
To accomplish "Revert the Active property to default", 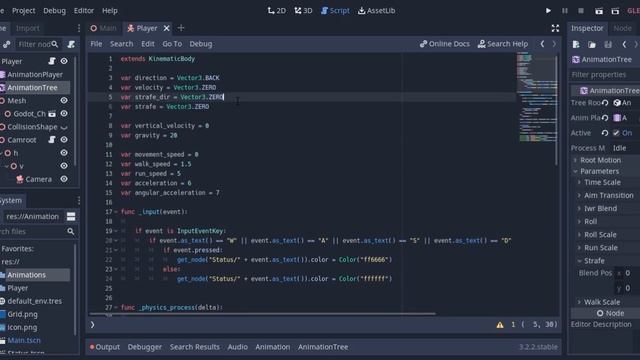I will click(604, 133).
